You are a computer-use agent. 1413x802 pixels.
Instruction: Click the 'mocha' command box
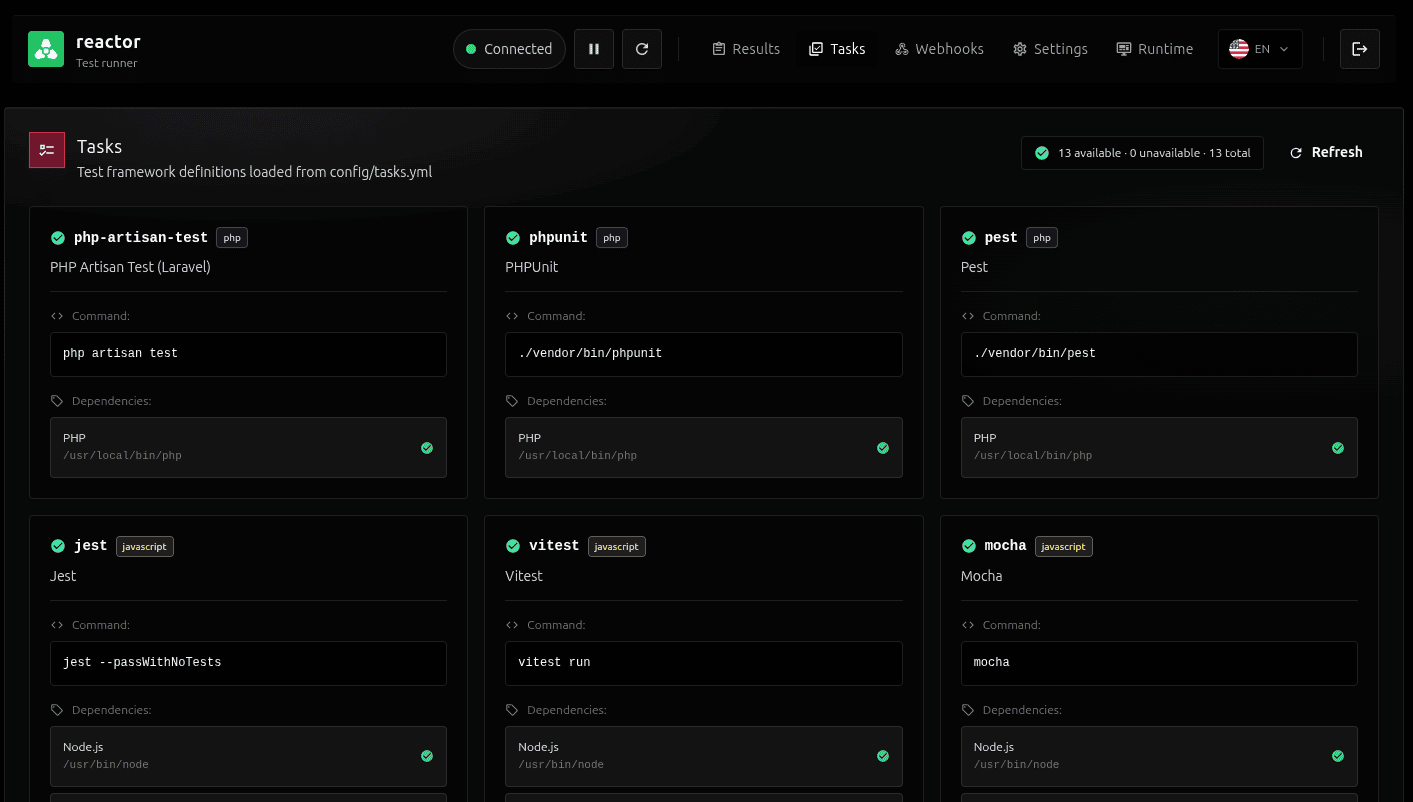click(1159, 663)
